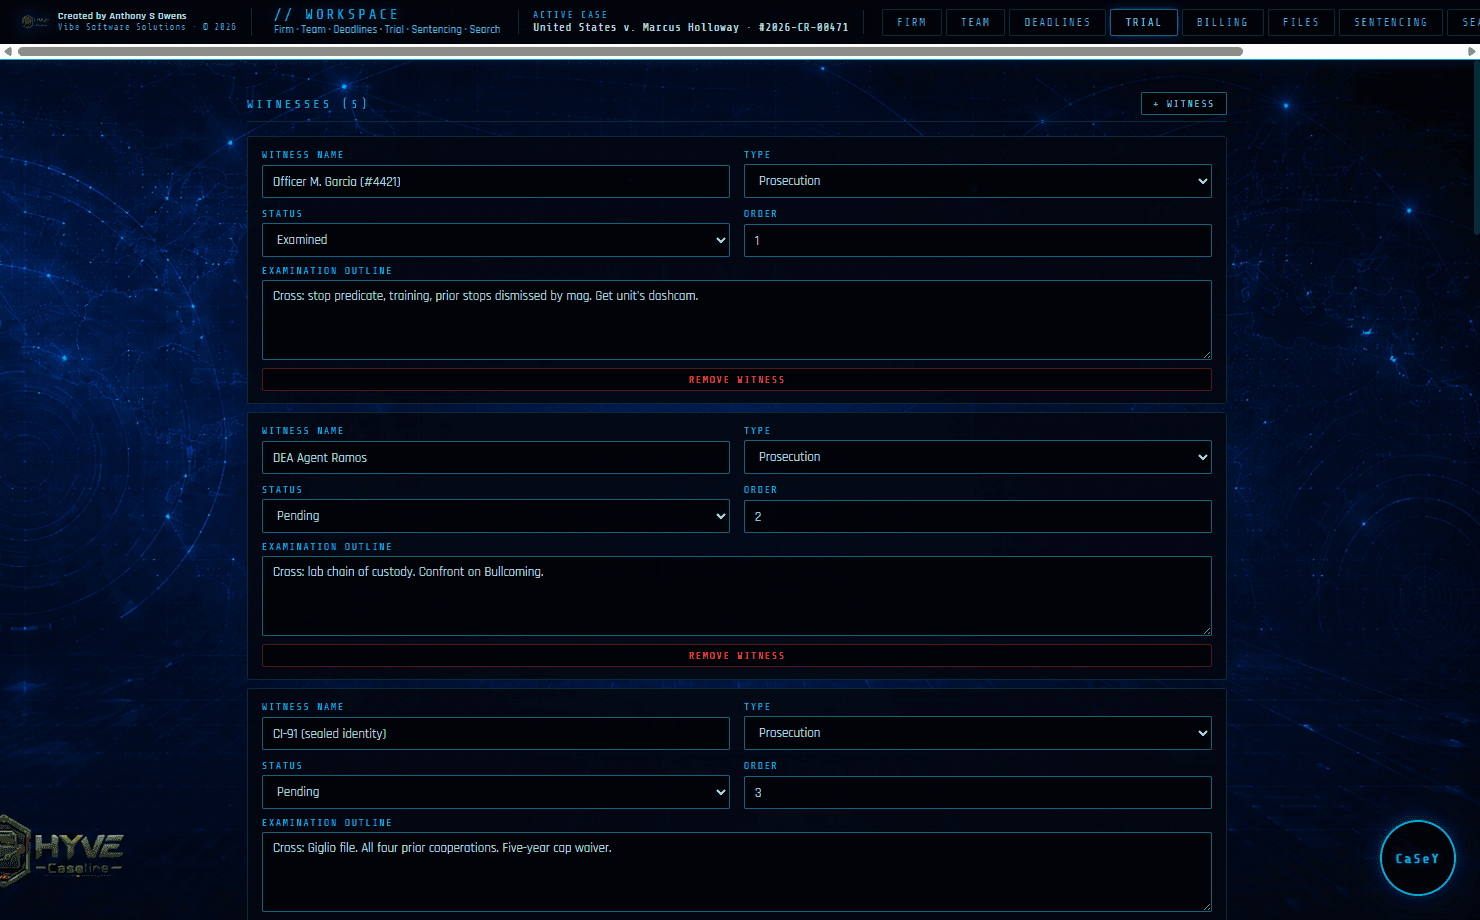Go to the FILES tab
Image resolution: width=1480 pixels, height=920 pixels.
click(1301, 22)
